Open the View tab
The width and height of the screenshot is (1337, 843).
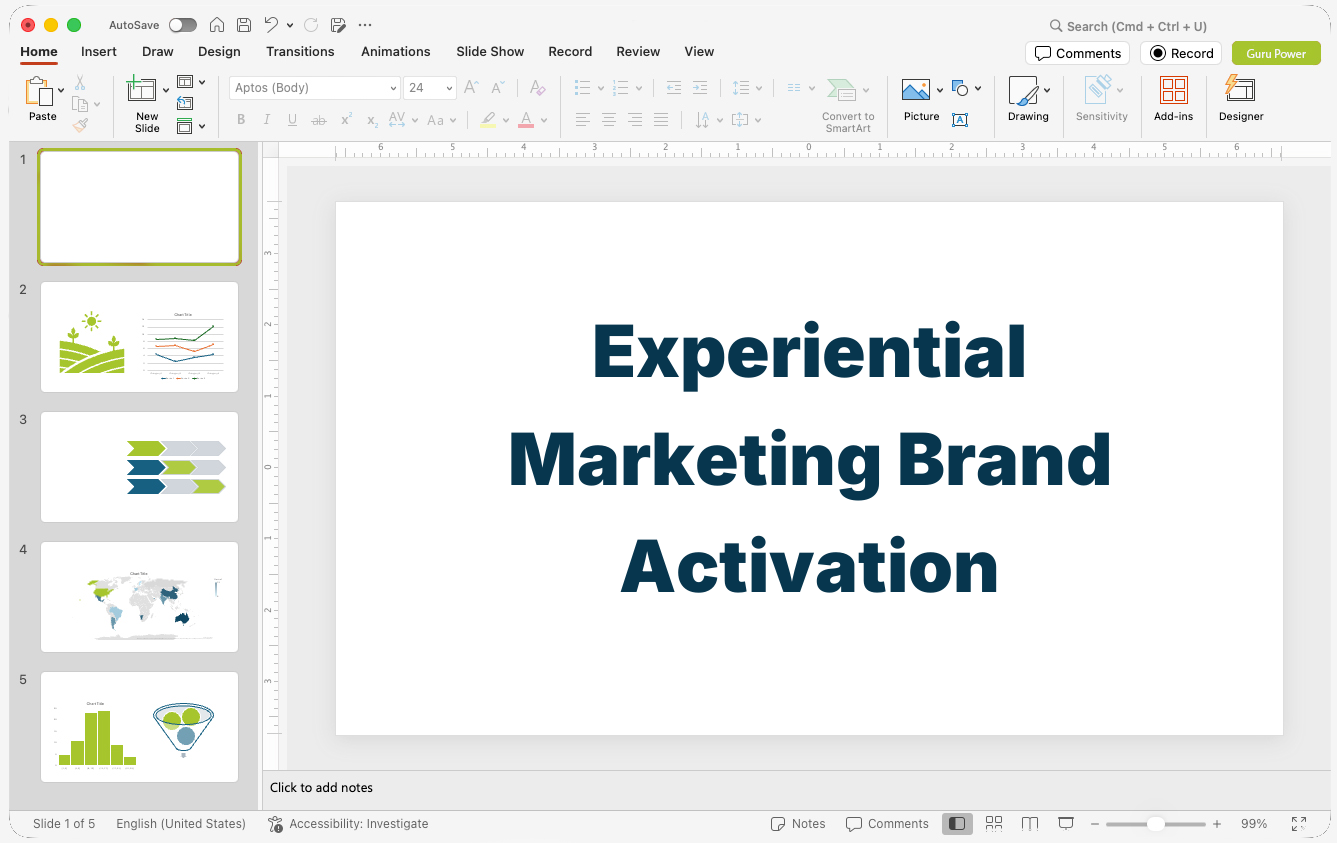tap(699, 52)
